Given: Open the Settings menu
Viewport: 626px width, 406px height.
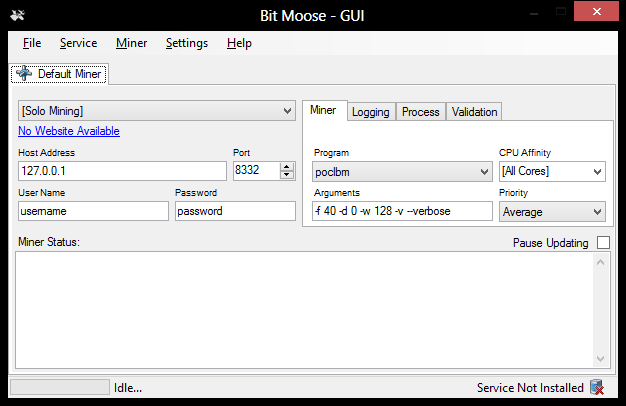Looking at the screenshot, I should click(187, 43).
